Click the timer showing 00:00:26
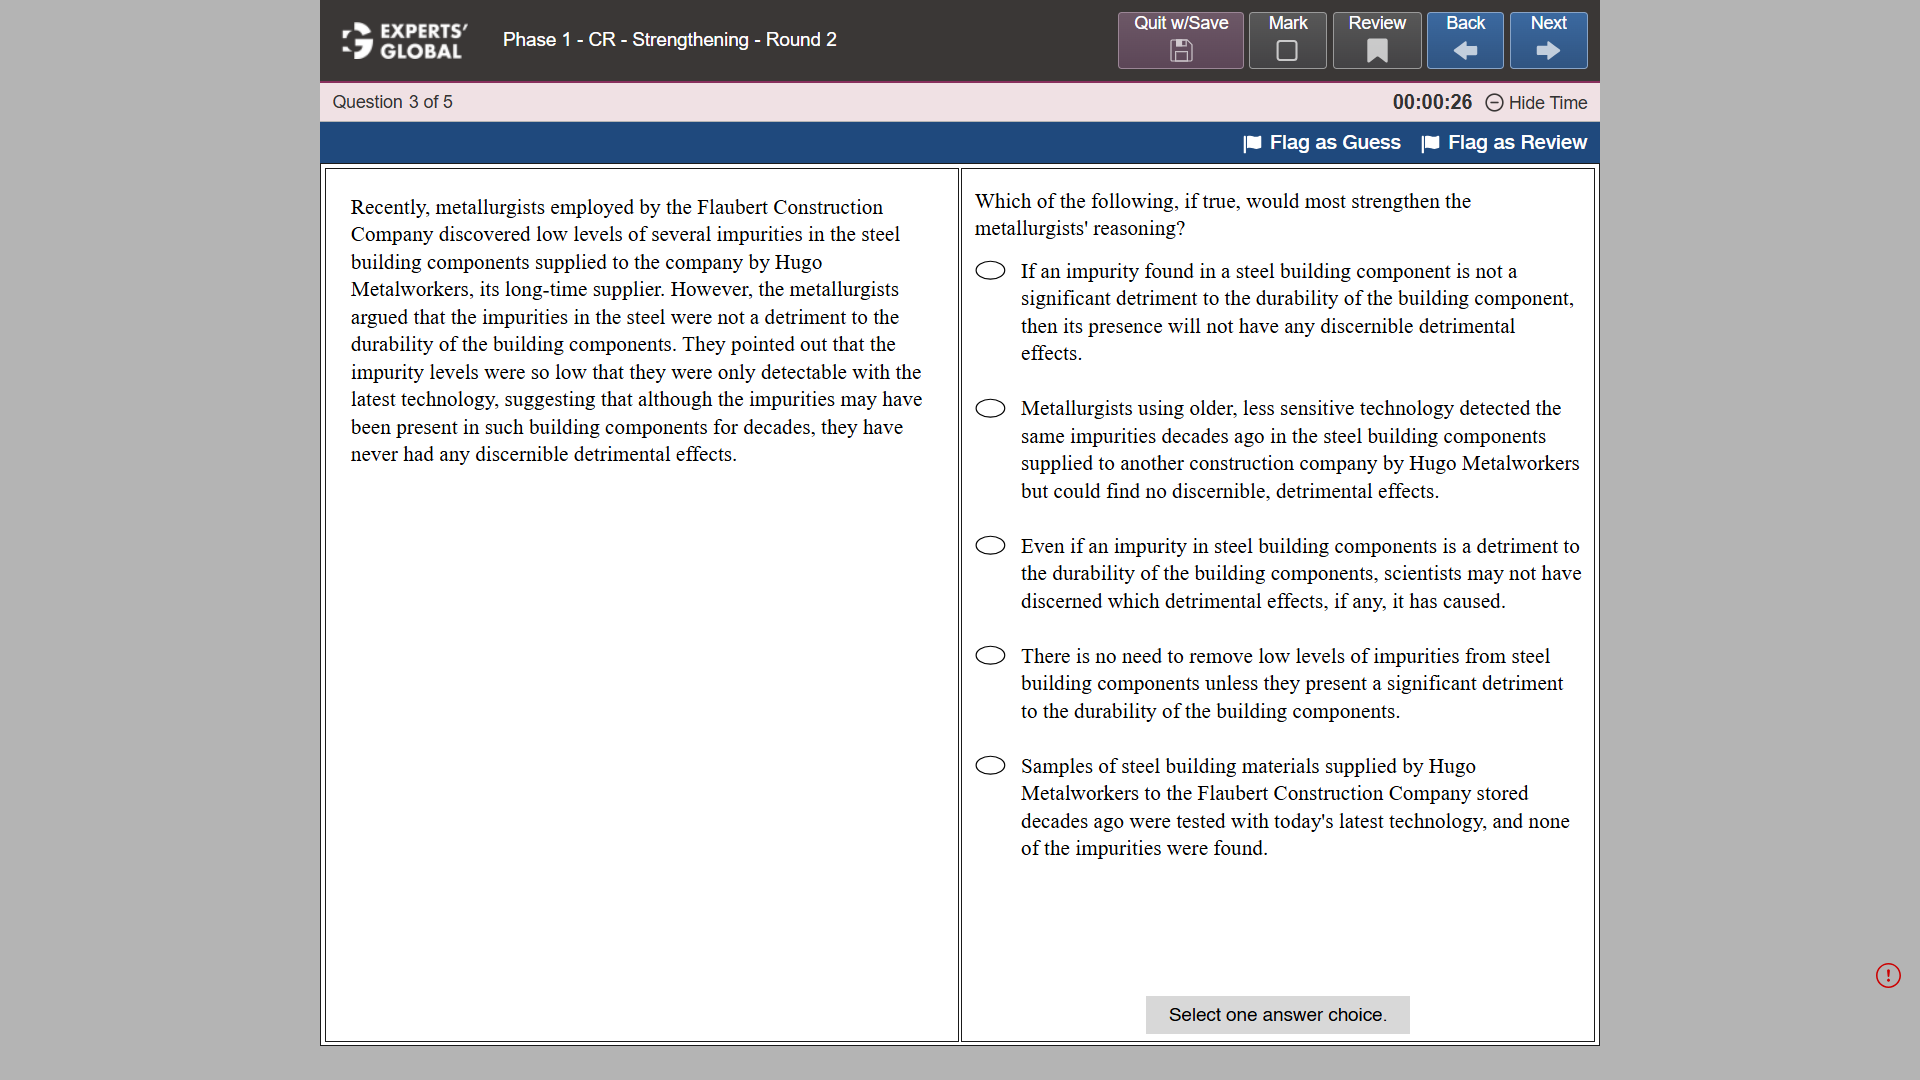This screenshot has height=1080, width=1920. click(1432, 102)
